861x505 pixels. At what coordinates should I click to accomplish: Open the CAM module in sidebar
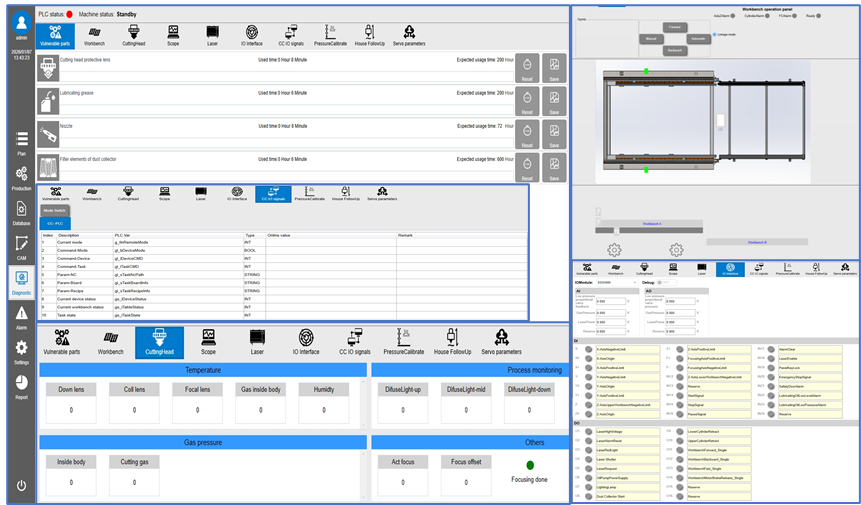click(x=21, y=248)
